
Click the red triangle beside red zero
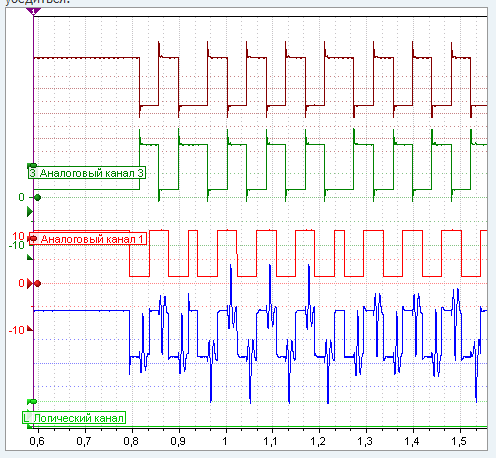[x=30, y=284]
